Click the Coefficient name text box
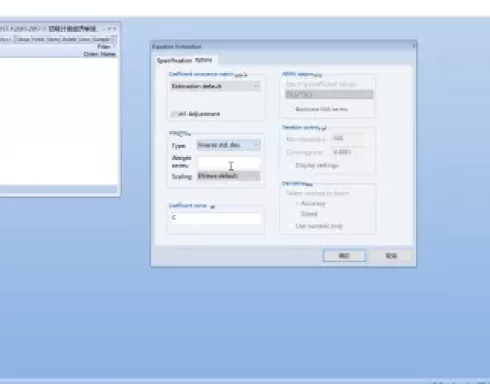 point(216,218)
